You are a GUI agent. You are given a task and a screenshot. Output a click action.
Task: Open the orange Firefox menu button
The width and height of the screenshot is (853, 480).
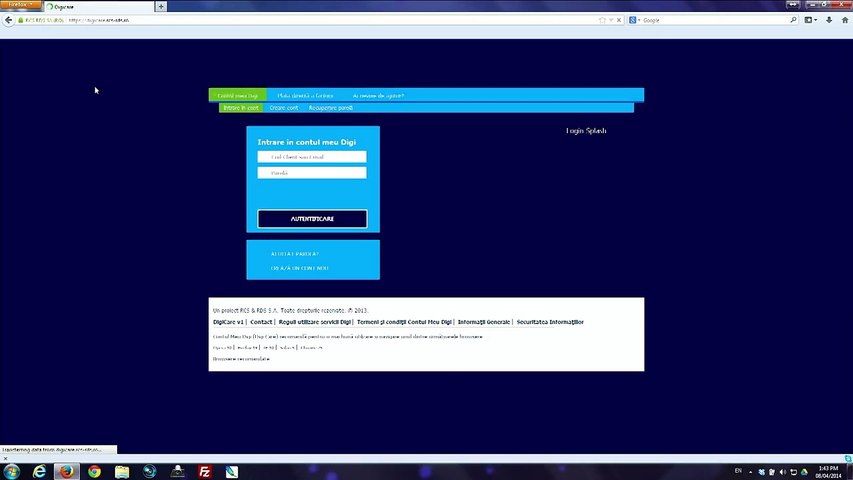21,5
